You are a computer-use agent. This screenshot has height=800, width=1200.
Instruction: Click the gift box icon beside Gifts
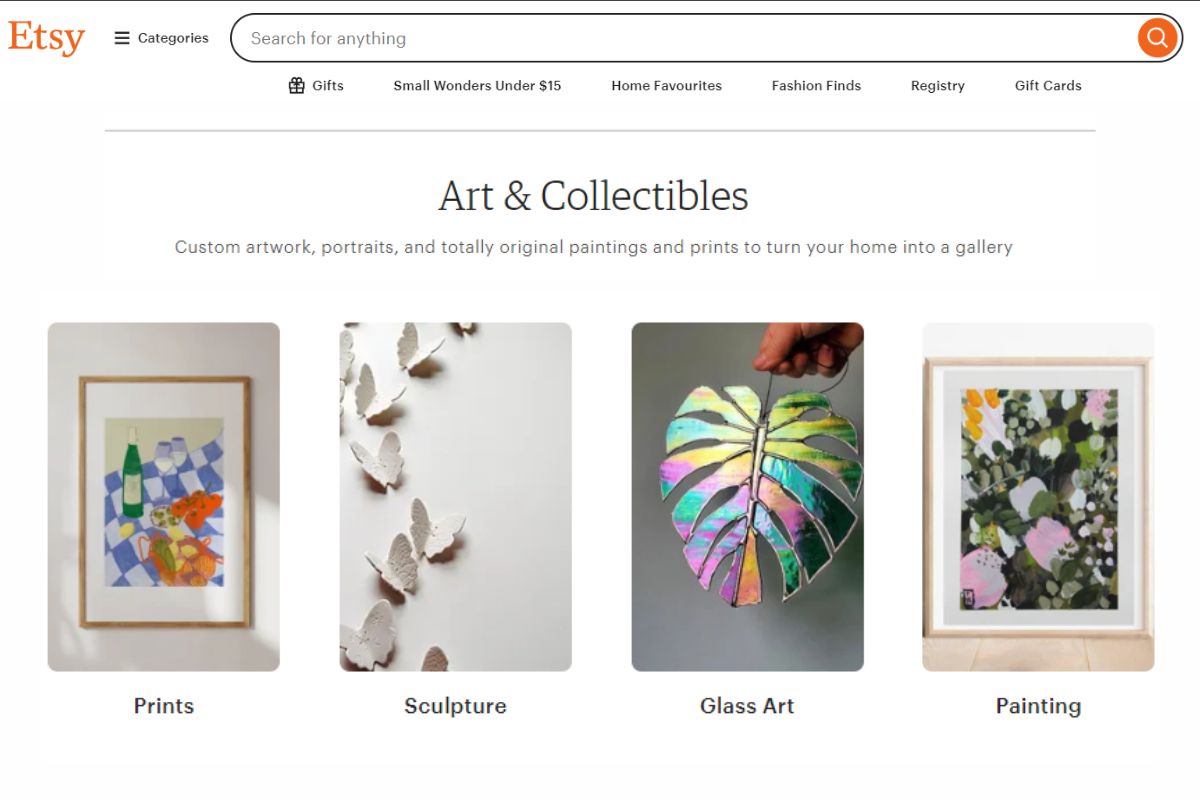[296, 85]
